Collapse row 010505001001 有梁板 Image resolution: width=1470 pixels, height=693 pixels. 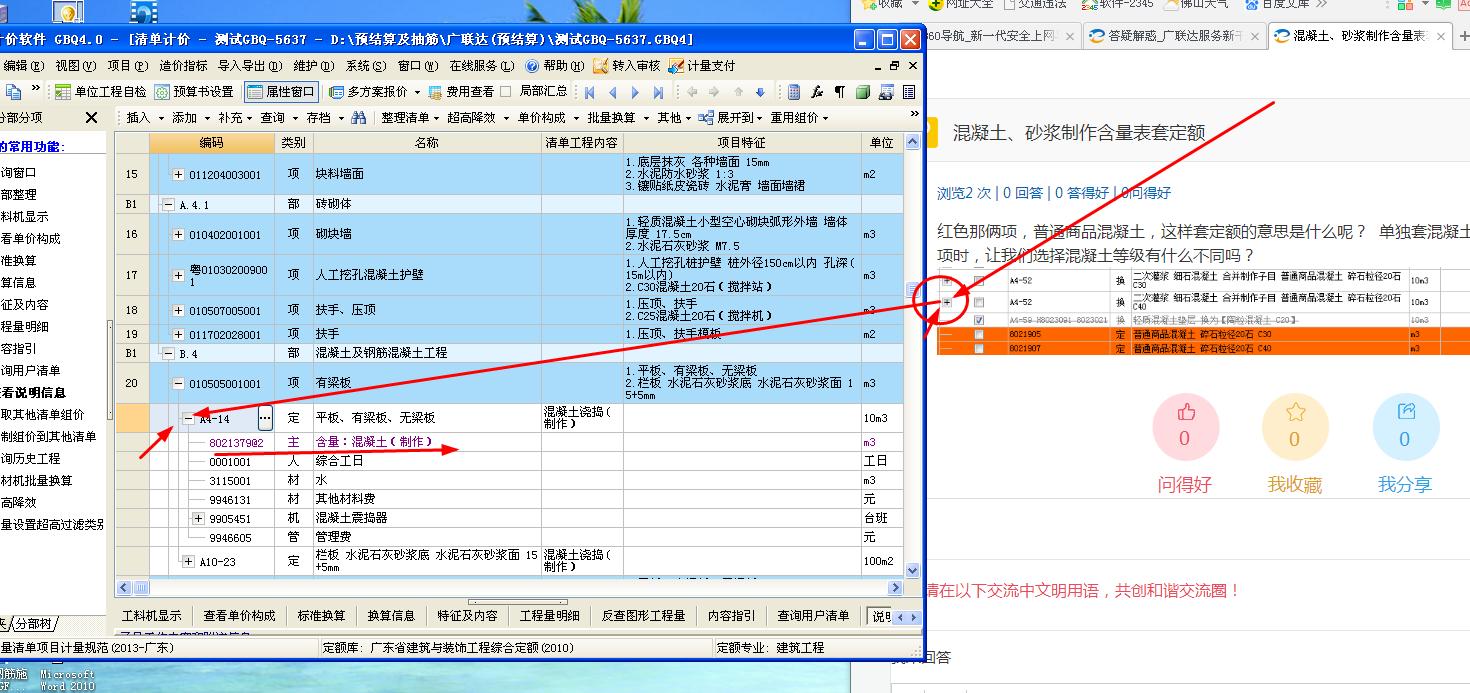click(178, 383)
